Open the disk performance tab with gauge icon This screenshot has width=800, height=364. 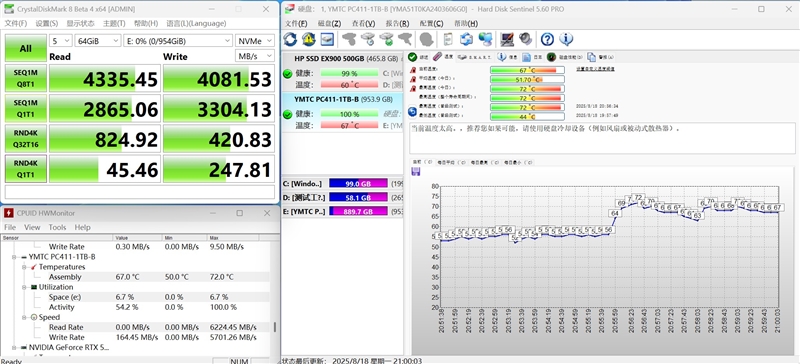(564, 57)
